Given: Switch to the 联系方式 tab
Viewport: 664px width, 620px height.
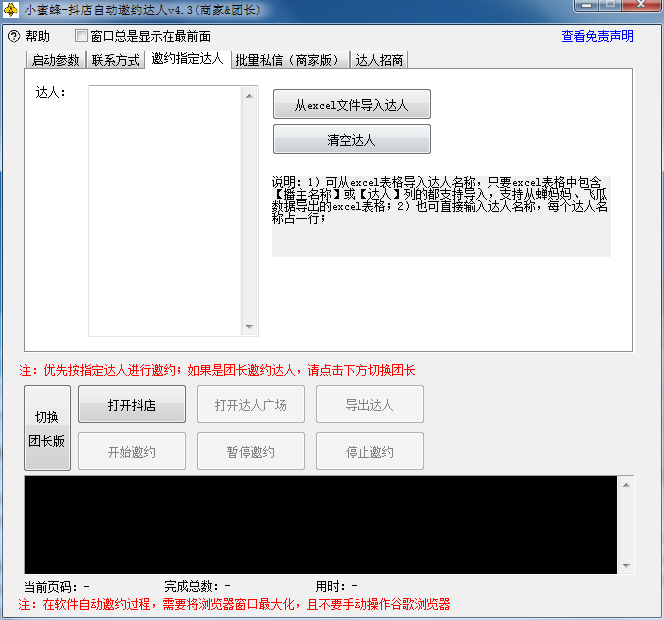Looking at the screenshot, I should tap(116, 60).
